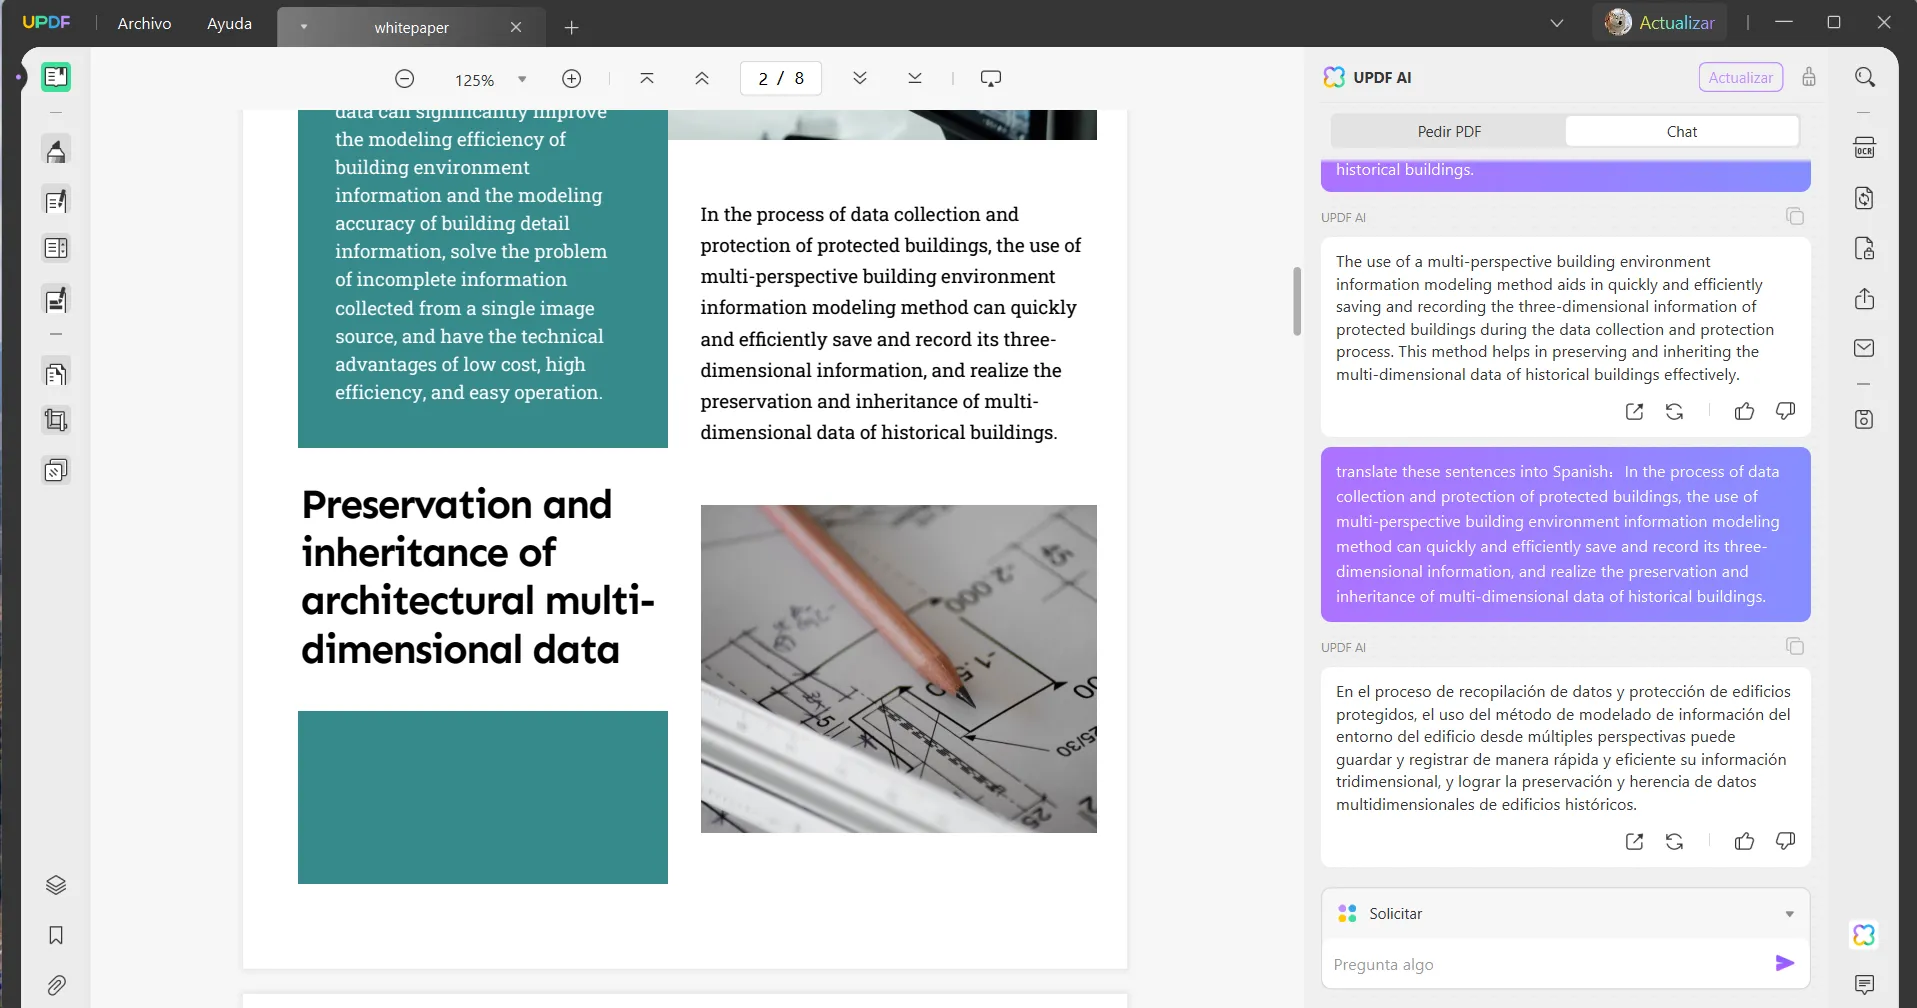Copy the Spanish UPDF AI response

point(1795,646)
